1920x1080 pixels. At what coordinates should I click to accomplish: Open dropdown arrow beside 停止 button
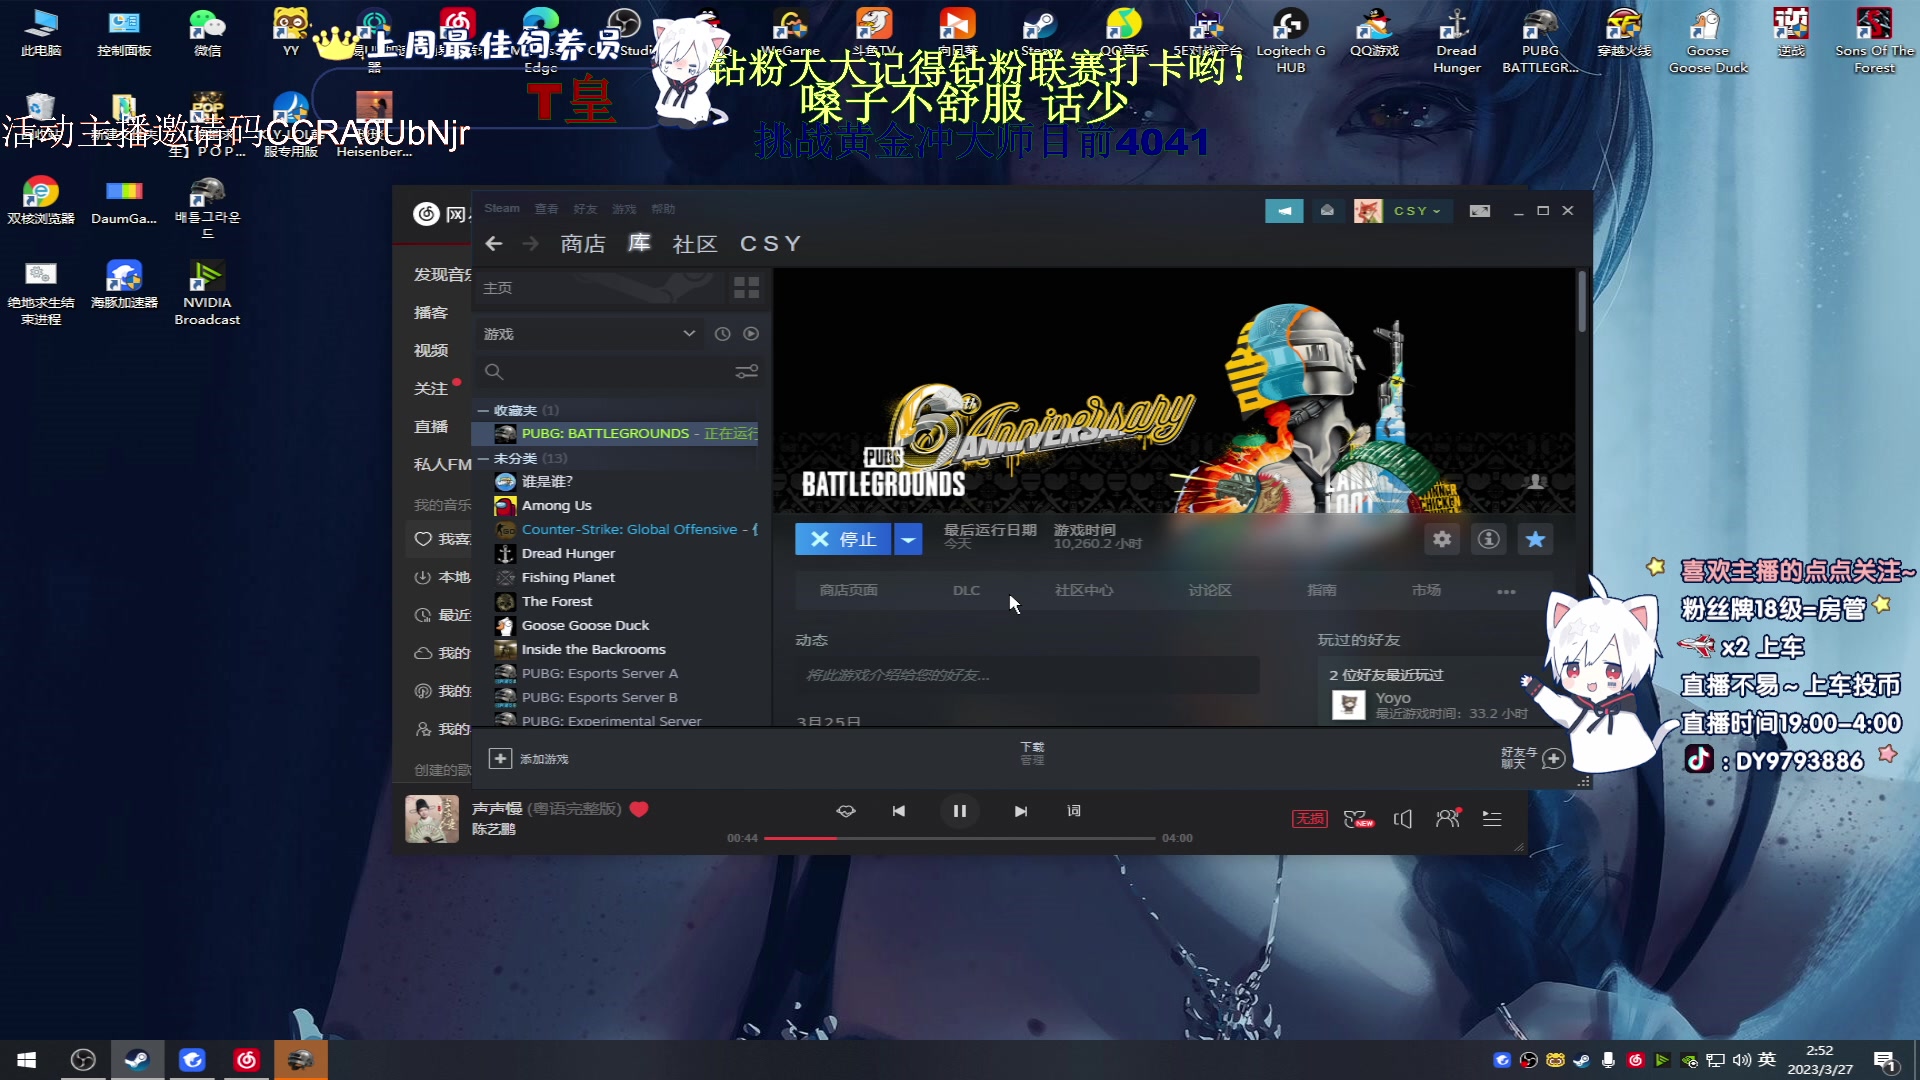pos(908,539)
